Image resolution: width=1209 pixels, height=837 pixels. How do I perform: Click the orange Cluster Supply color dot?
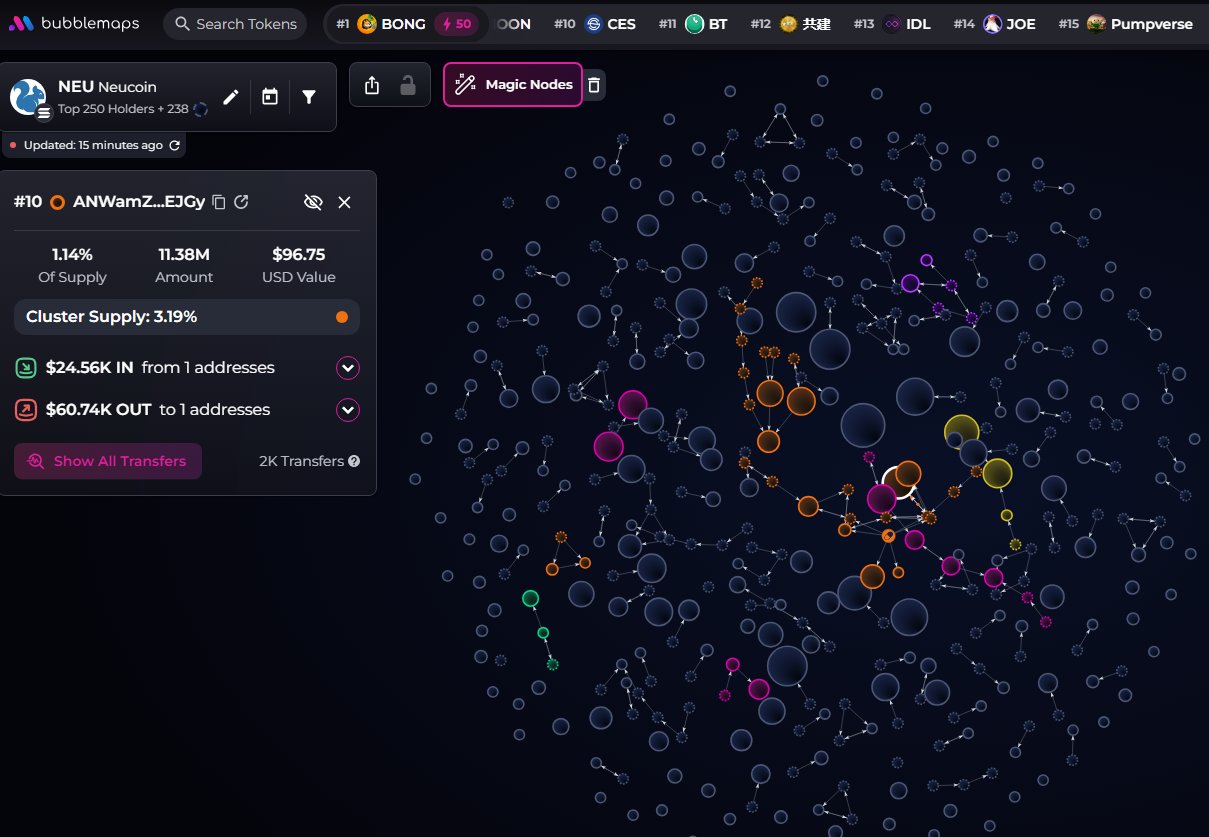(342, 317)
